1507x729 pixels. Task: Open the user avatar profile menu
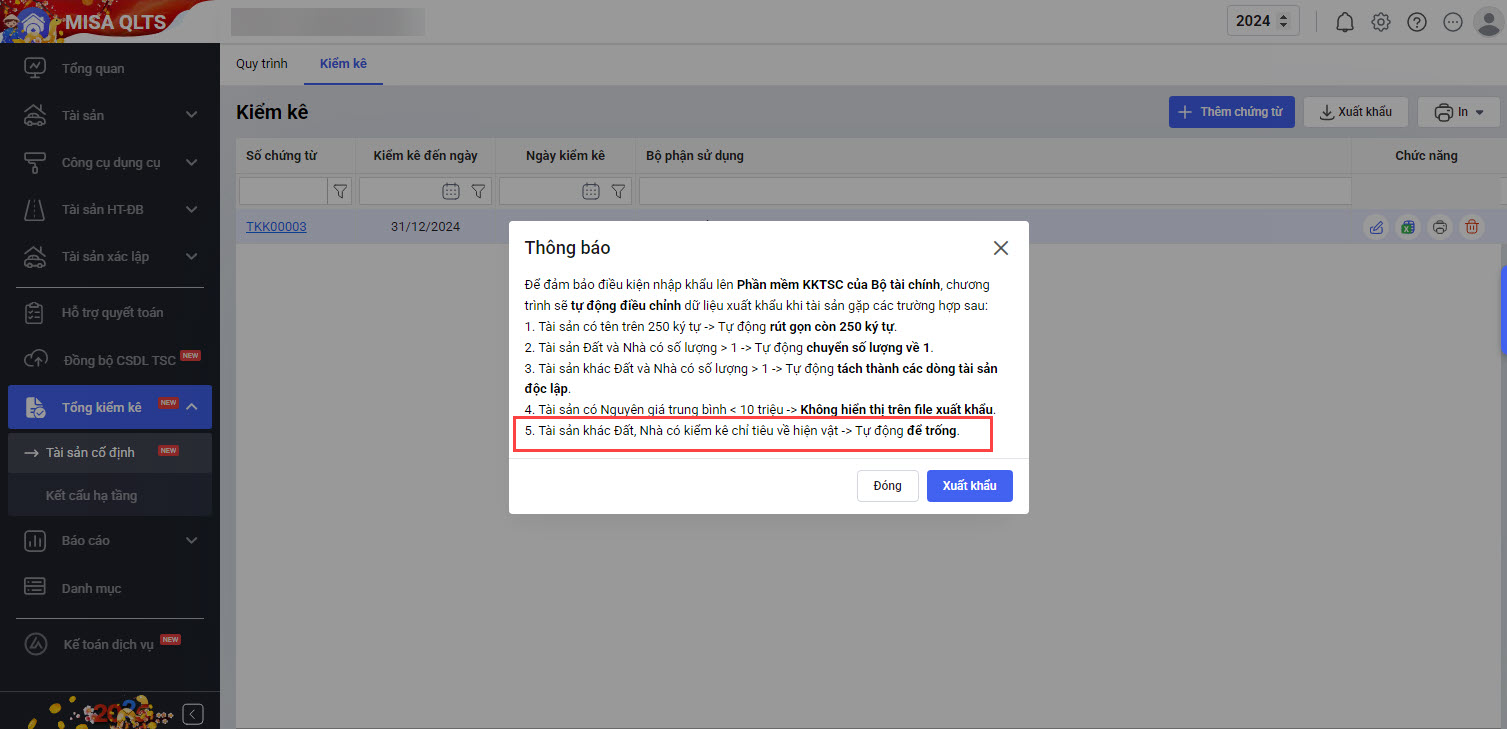(1488, 22)
